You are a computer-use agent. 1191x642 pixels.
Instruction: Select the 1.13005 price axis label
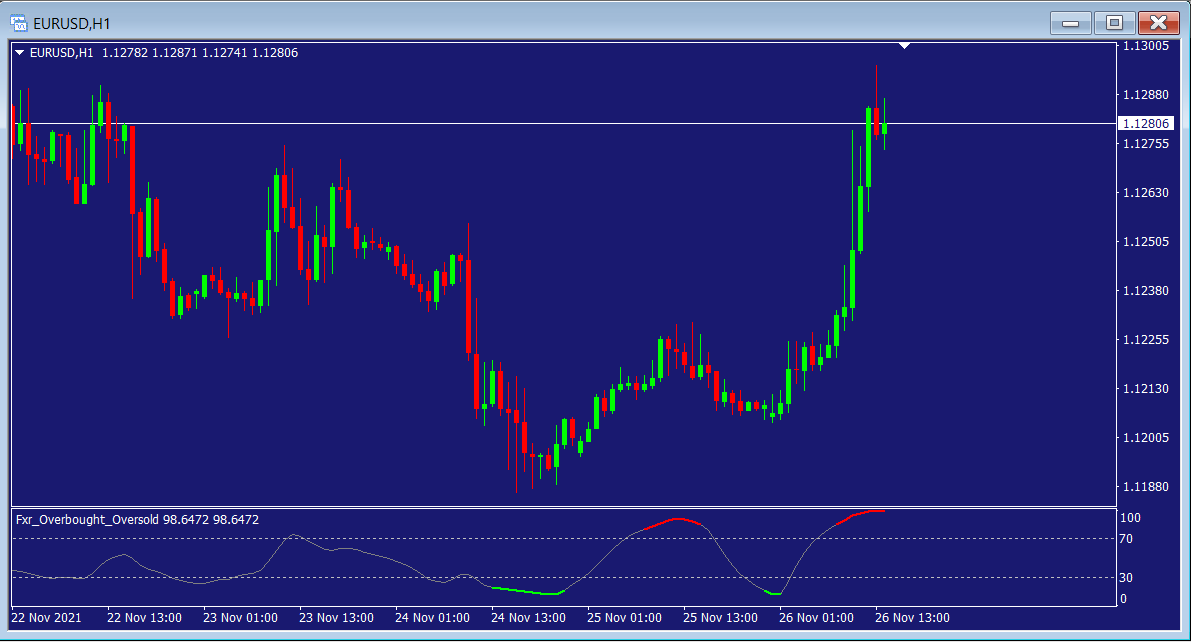pos(1146,46)
